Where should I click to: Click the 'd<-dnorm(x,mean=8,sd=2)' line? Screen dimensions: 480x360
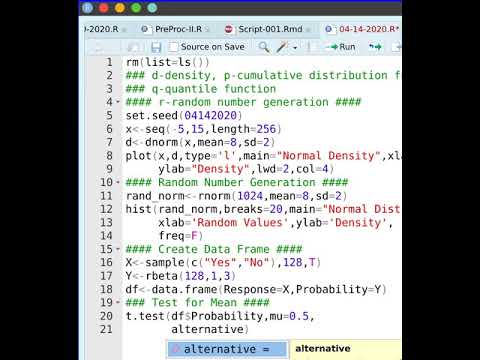200,142
